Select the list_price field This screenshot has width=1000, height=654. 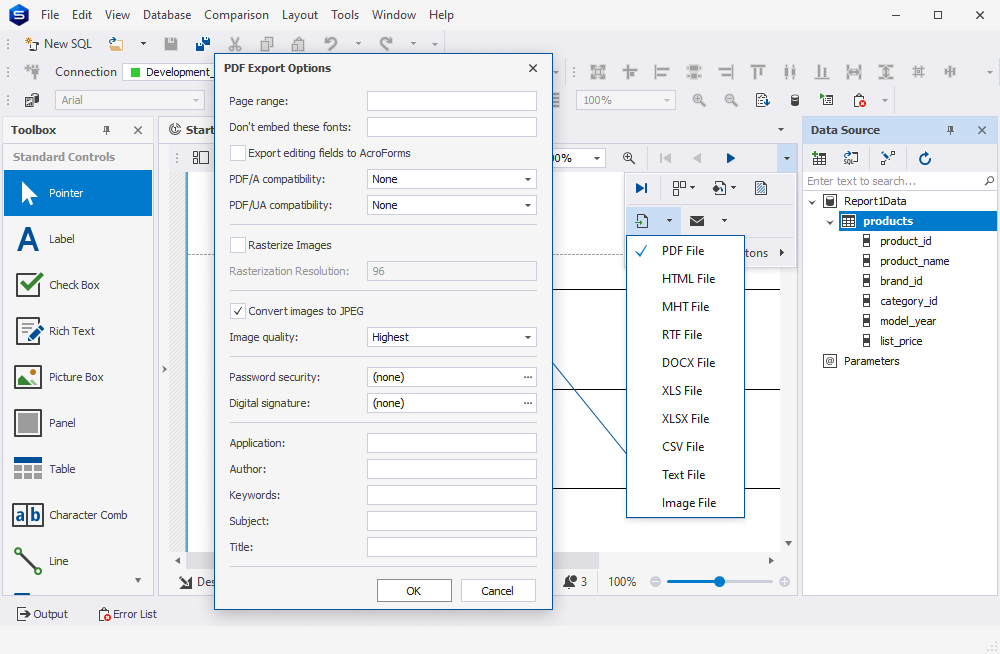point(901,341)
